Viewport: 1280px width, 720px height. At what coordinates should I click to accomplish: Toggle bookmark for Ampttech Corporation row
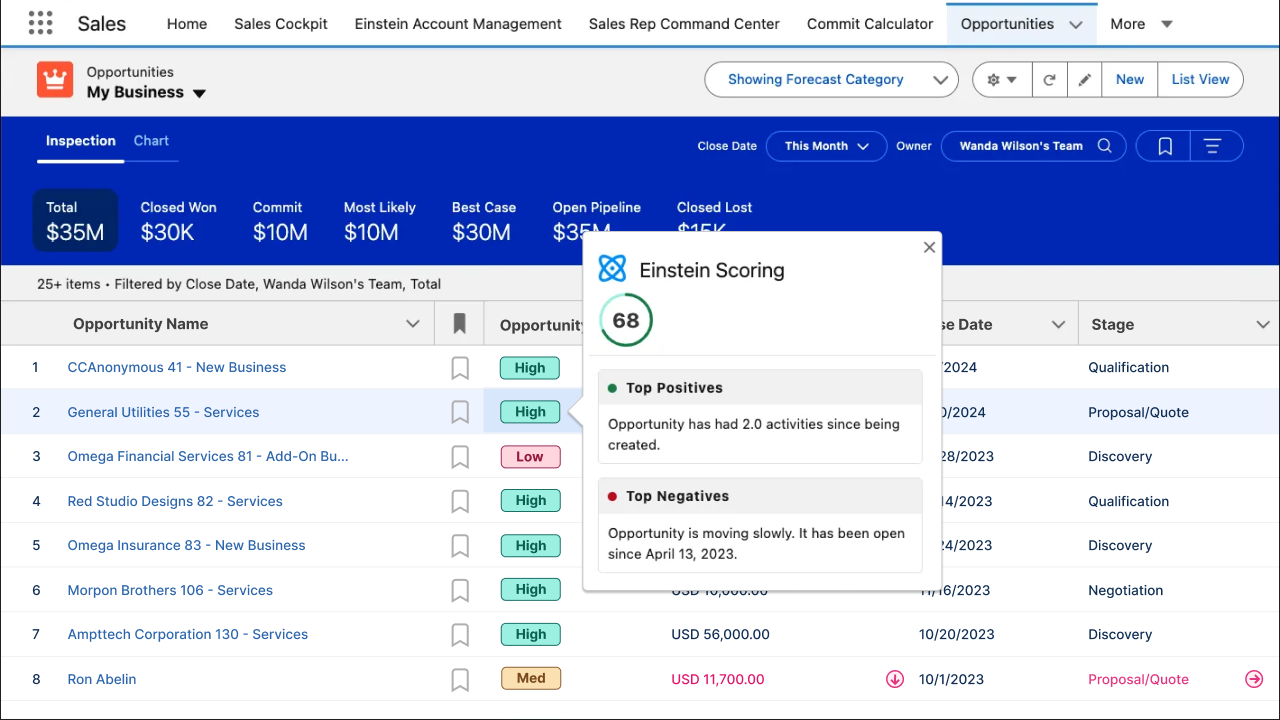coord(460,635)
